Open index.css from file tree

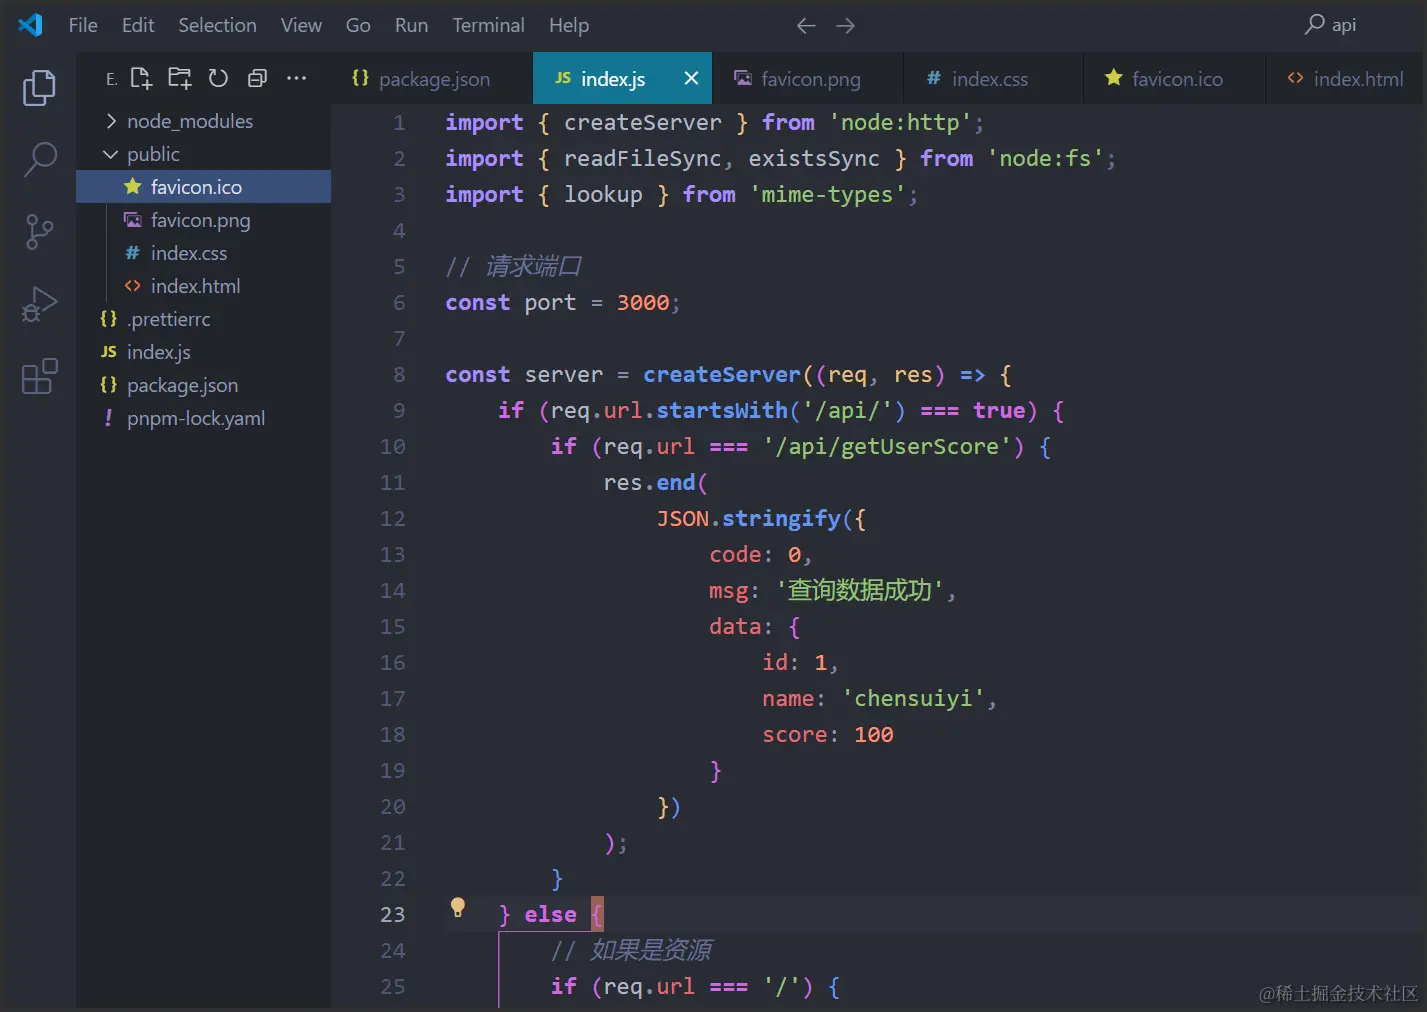pyautogui.click(x=203, y=253)
